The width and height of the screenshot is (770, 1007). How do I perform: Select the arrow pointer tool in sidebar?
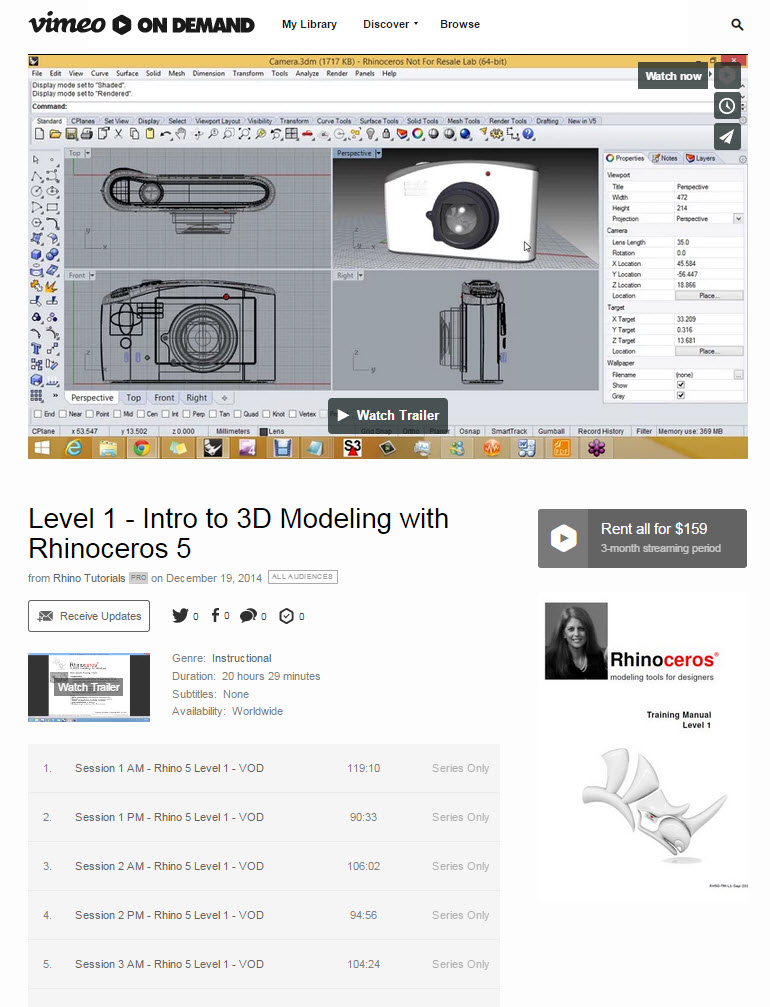click(x=36, y=159)
